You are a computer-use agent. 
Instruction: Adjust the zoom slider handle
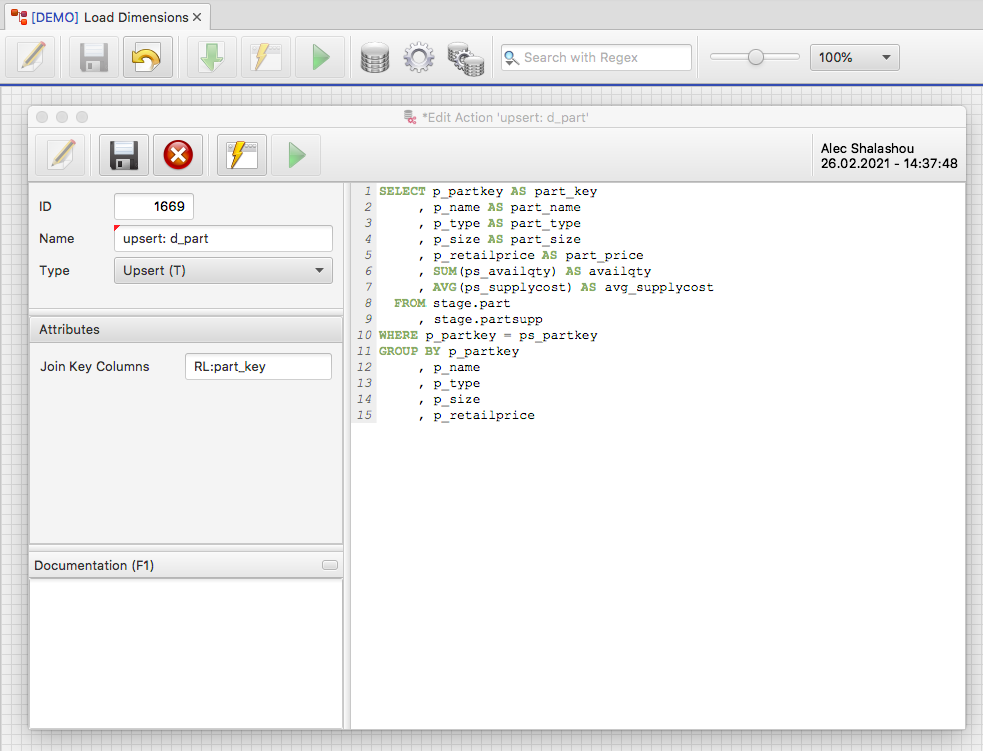pyautogui.click(x=756, y=57)
